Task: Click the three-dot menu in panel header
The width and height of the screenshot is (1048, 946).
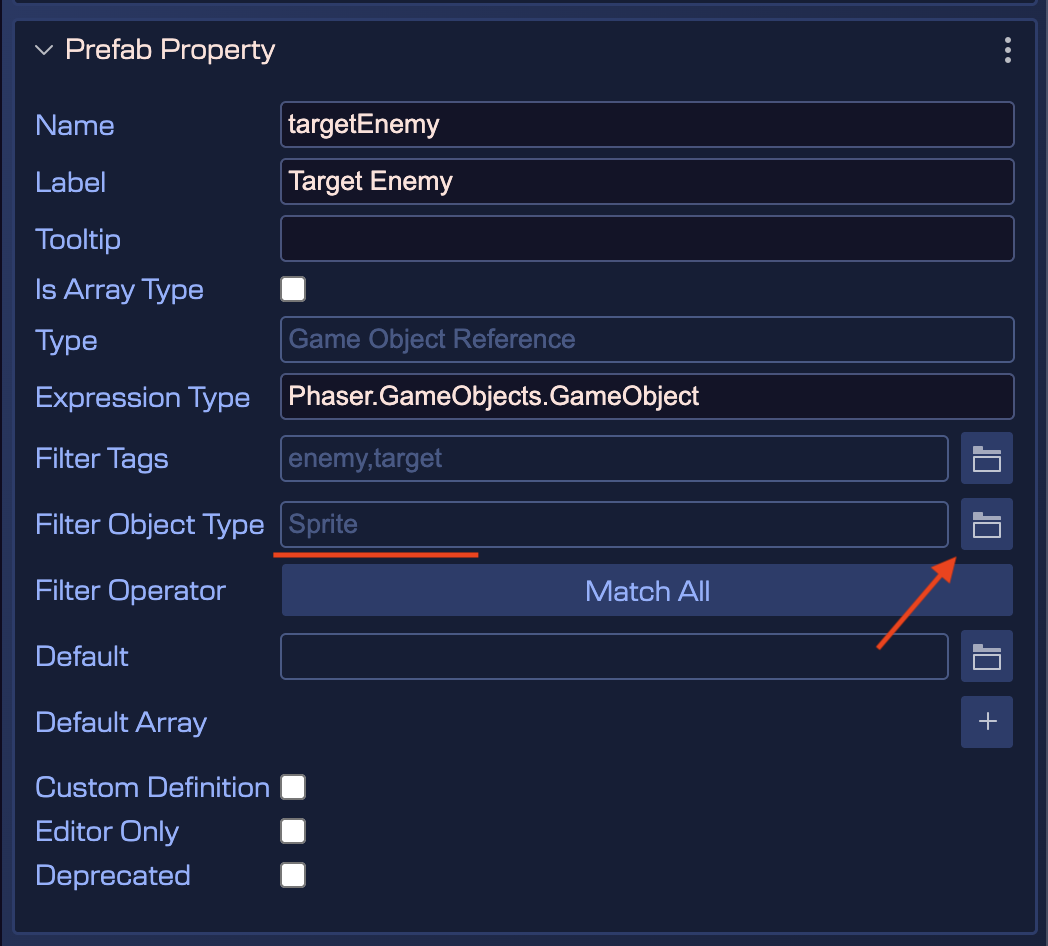Action: 1008,50
